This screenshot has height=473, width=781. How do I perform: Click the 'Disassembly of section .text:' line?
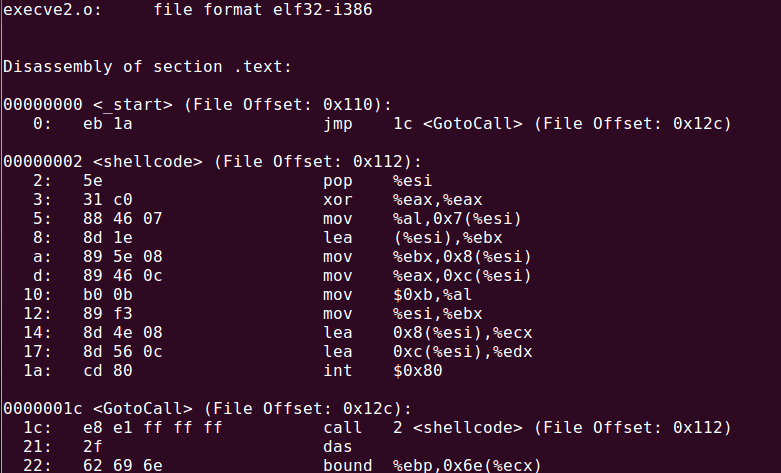(148, 68)
